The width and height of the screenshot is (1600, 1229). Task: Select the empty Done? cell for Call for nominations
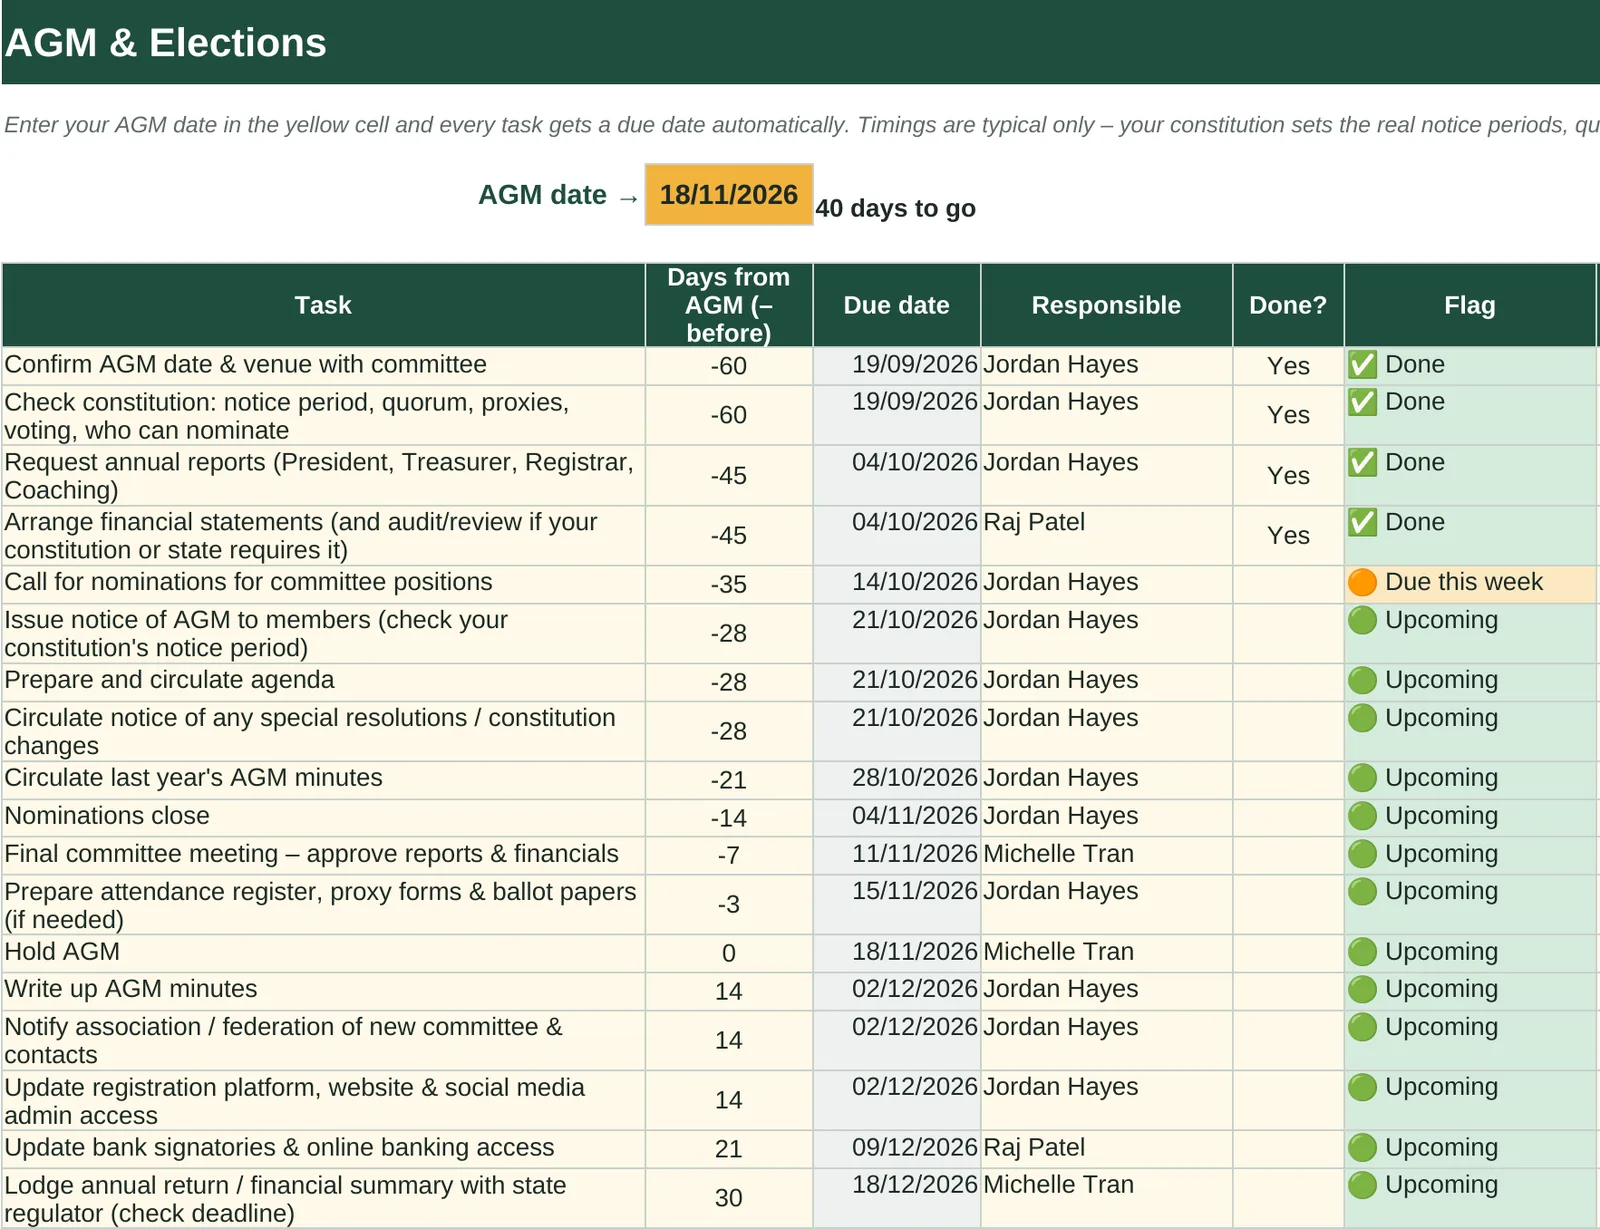click(x=1288, y=584)
